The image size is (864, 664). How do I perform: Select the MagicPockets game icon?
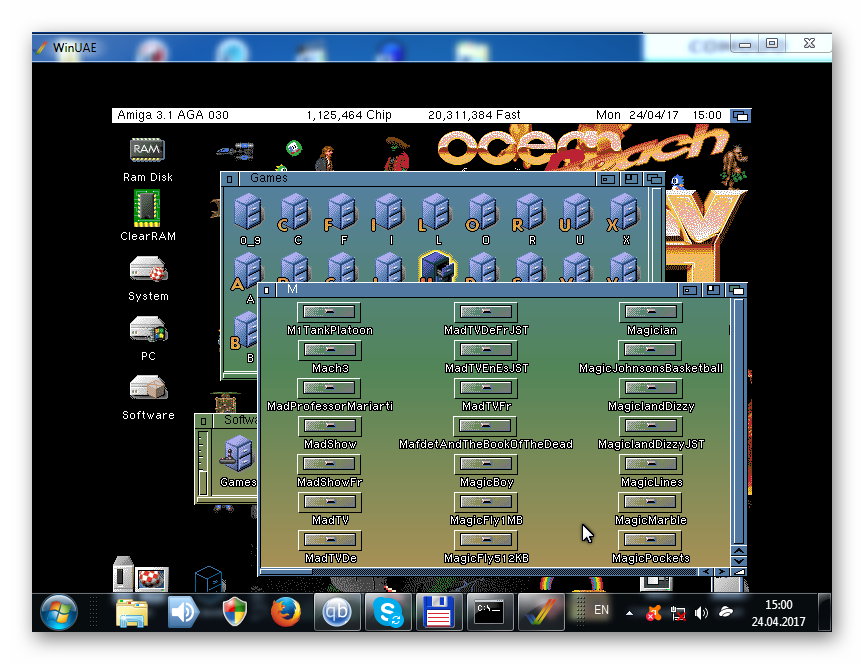[651, 540]
